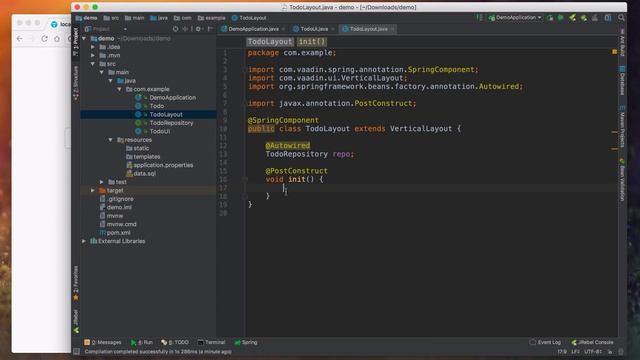Open the Ant Build side tool window
The width and height of the screenshot is (640, 360).
coord(622,42)
